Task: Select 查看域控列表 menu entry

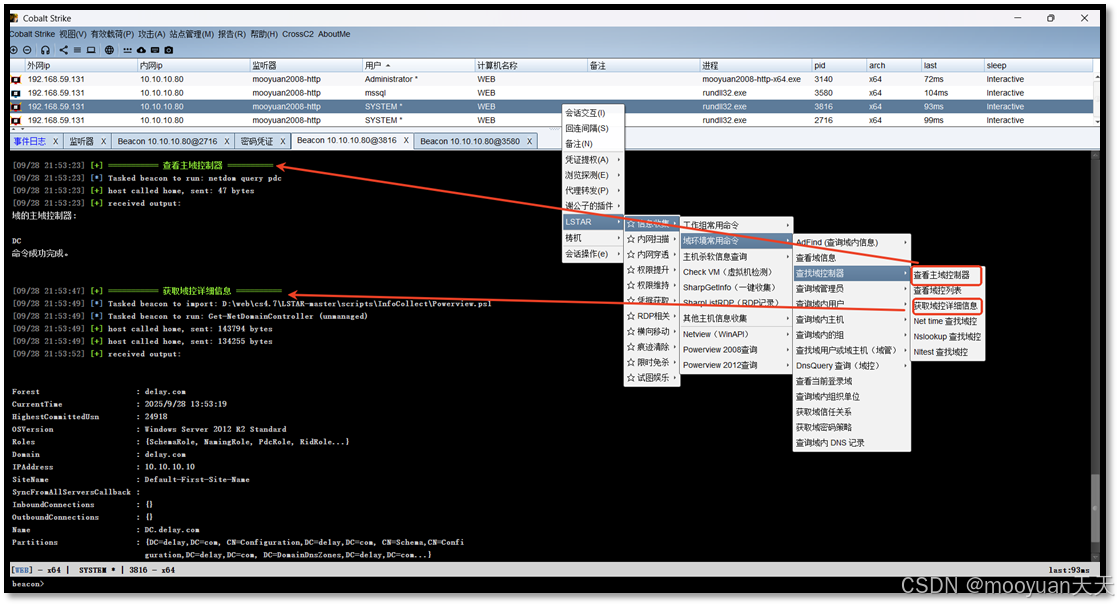Action: (948, 291)
